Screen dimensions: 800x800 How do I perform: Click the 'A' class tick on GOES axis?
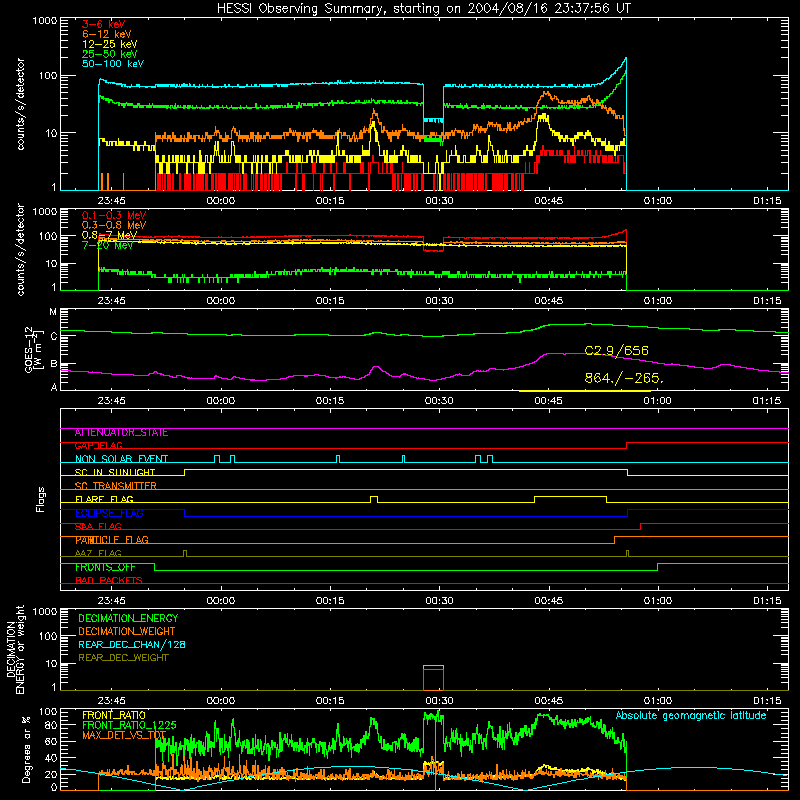(x=54, y=387)
